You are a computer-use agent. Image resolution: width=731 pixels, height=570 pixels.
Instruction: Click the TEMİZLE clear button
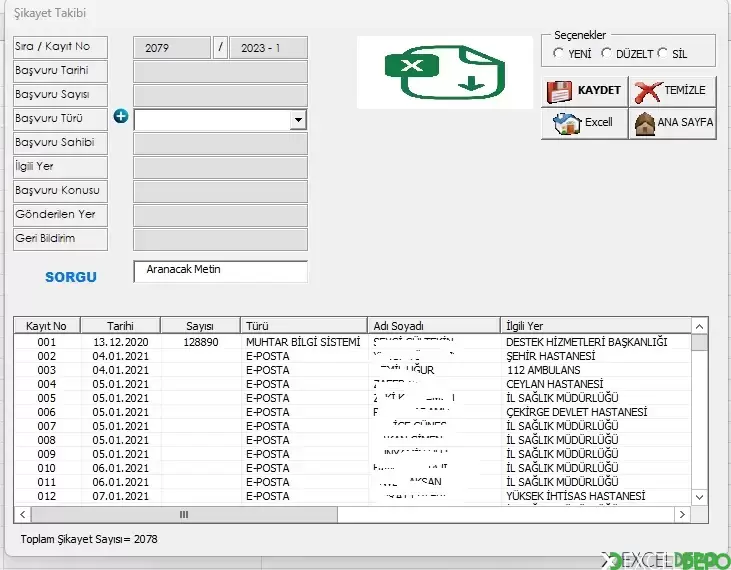(672, 91)
